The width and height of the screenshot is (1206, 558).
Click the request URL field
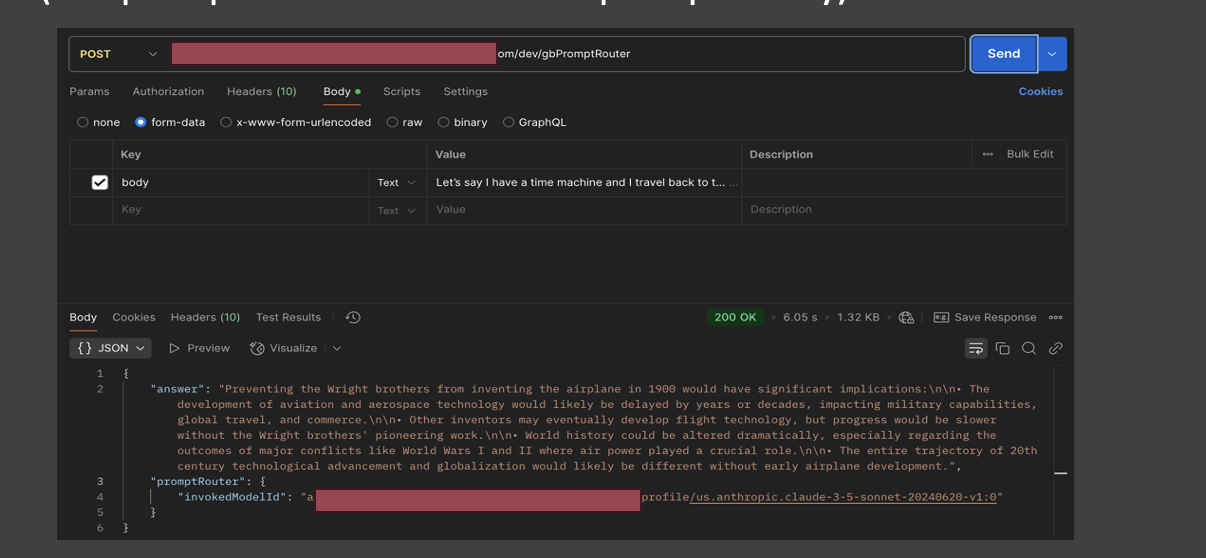(565, 54)
